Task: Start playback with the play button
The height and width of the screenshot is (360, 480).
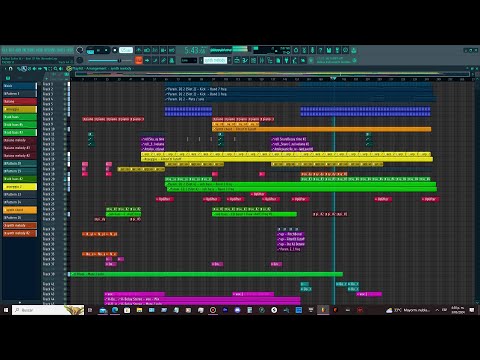Action: point(98,50)
